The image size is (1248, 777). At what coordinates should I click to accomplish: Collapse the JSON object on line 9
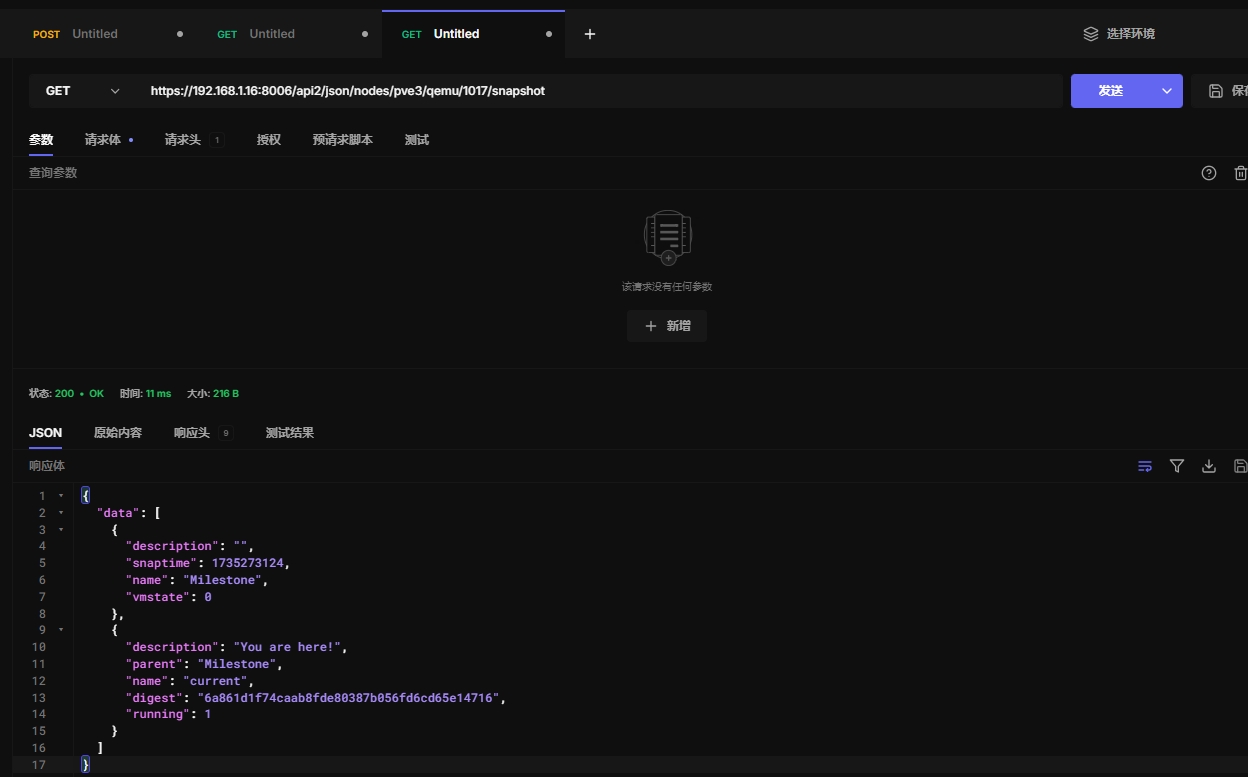pyautogui.click(x=61, y=630)
